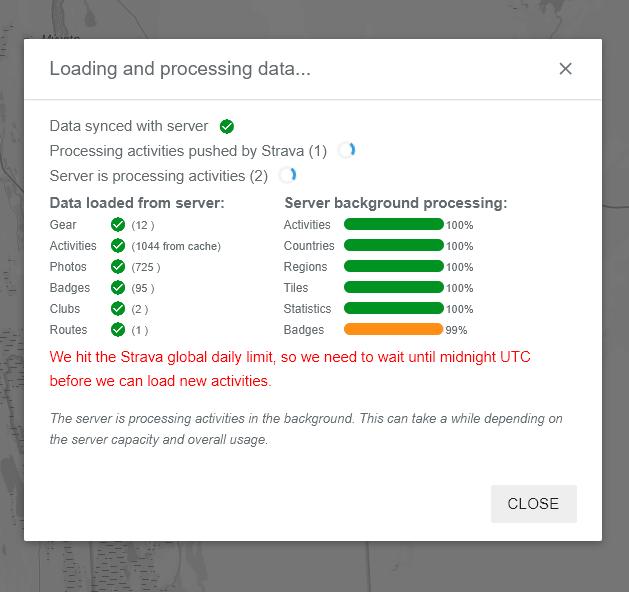Click the Countries progress bar

click(x=393, y=246)
